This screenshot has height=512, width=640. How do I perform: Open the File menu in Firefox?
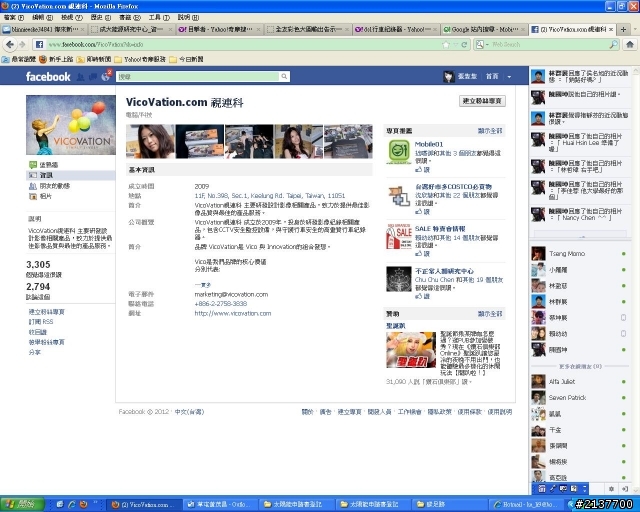(13, 18)
